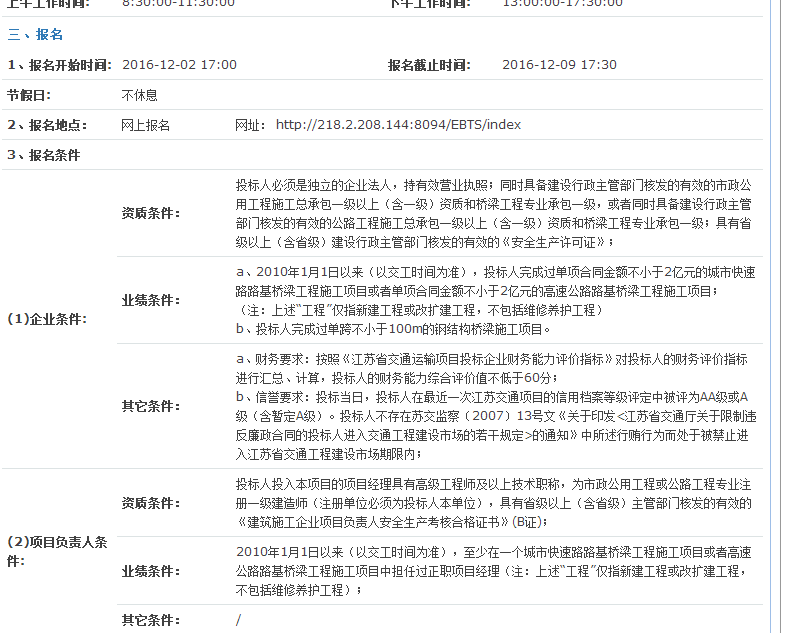Click the 业绩条件 label under 企业条件
The image size is (785, 633).
coord(150,300)
